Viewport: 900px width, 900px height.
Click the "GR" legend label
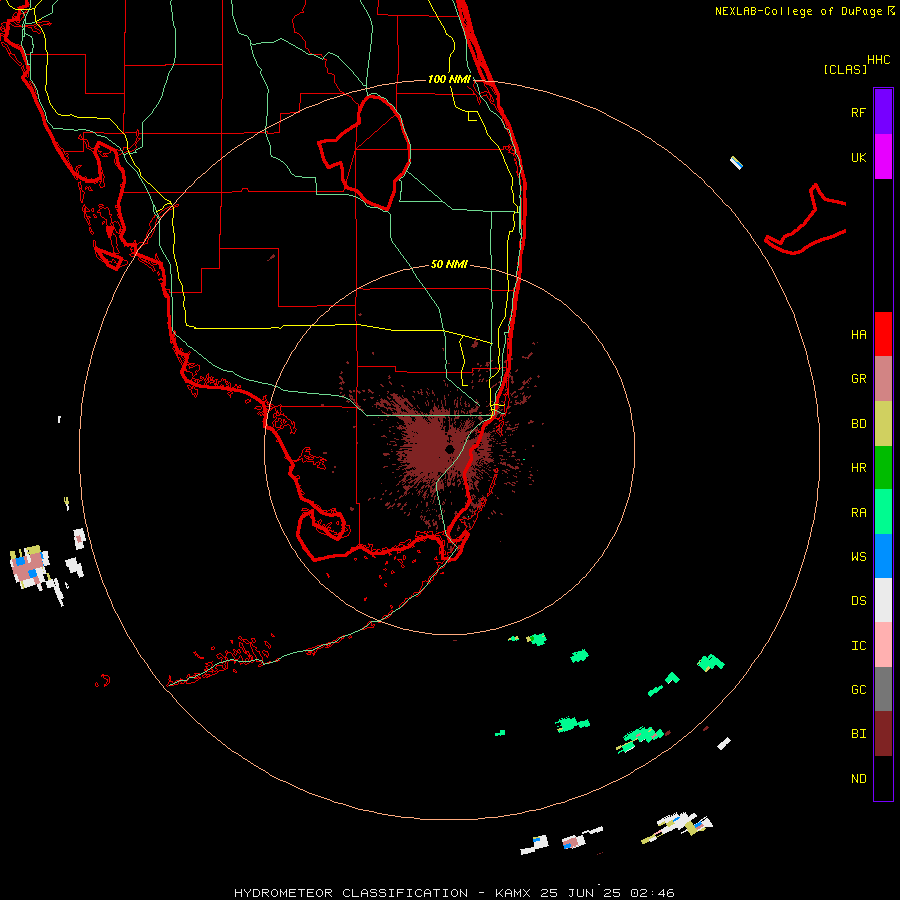(x=858, y=379)
